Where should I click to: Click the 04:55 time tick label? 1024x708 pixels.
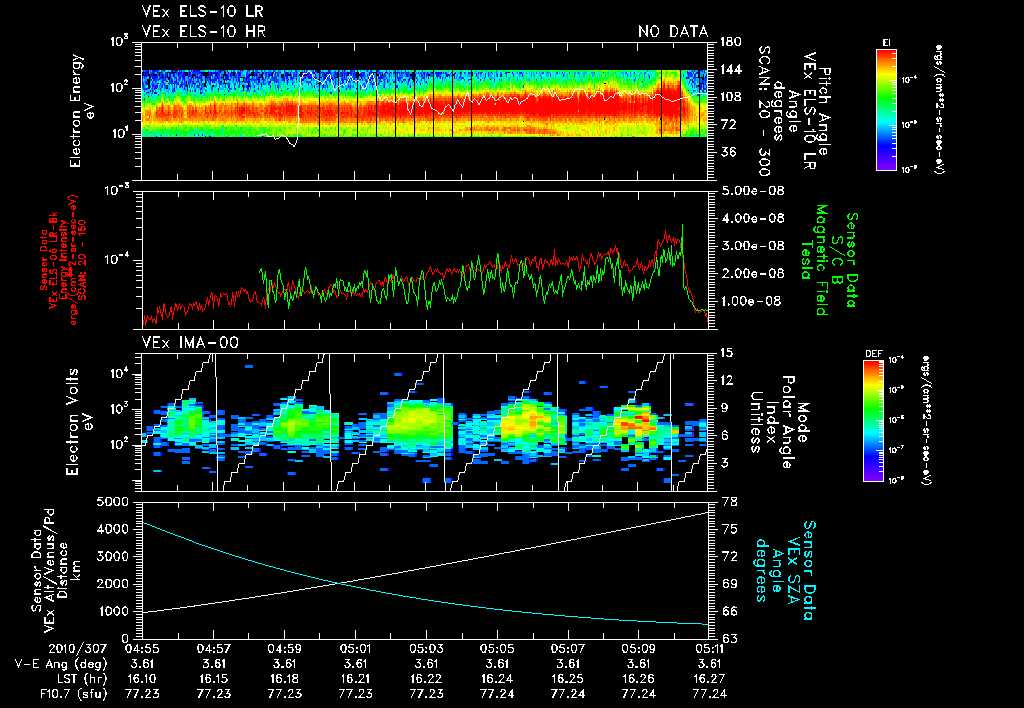point(142,649)
